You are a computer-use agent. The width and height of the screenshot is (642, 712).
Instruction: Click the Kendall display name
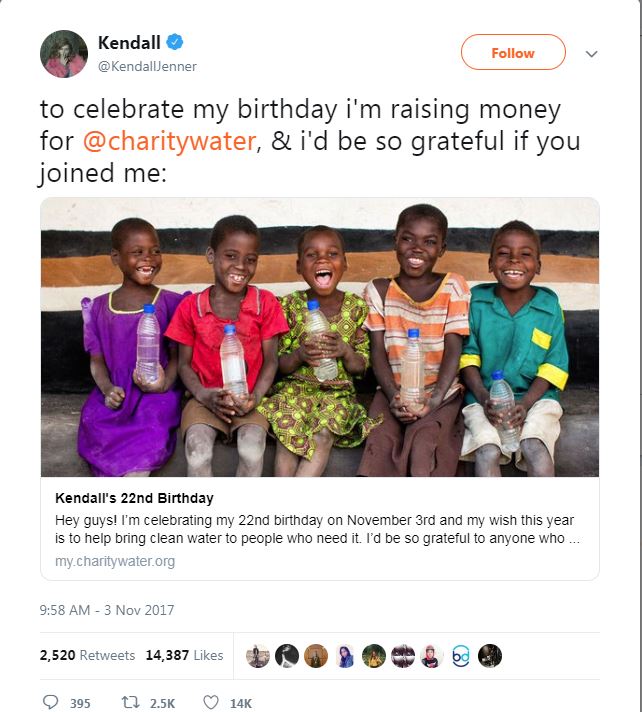click(x=129, y=42)
